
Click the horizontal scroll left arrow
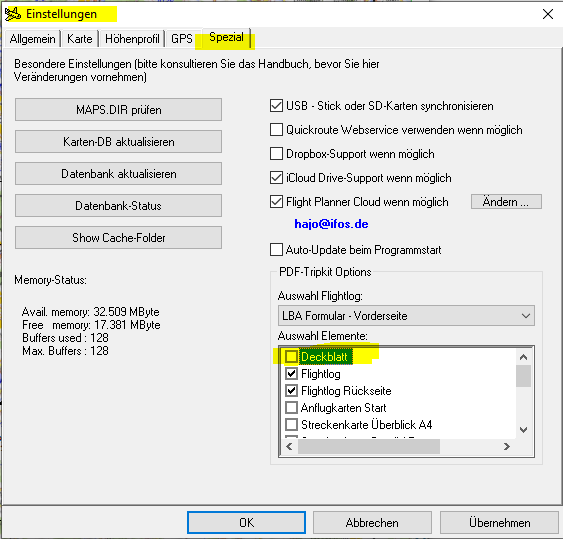point(289,446)
